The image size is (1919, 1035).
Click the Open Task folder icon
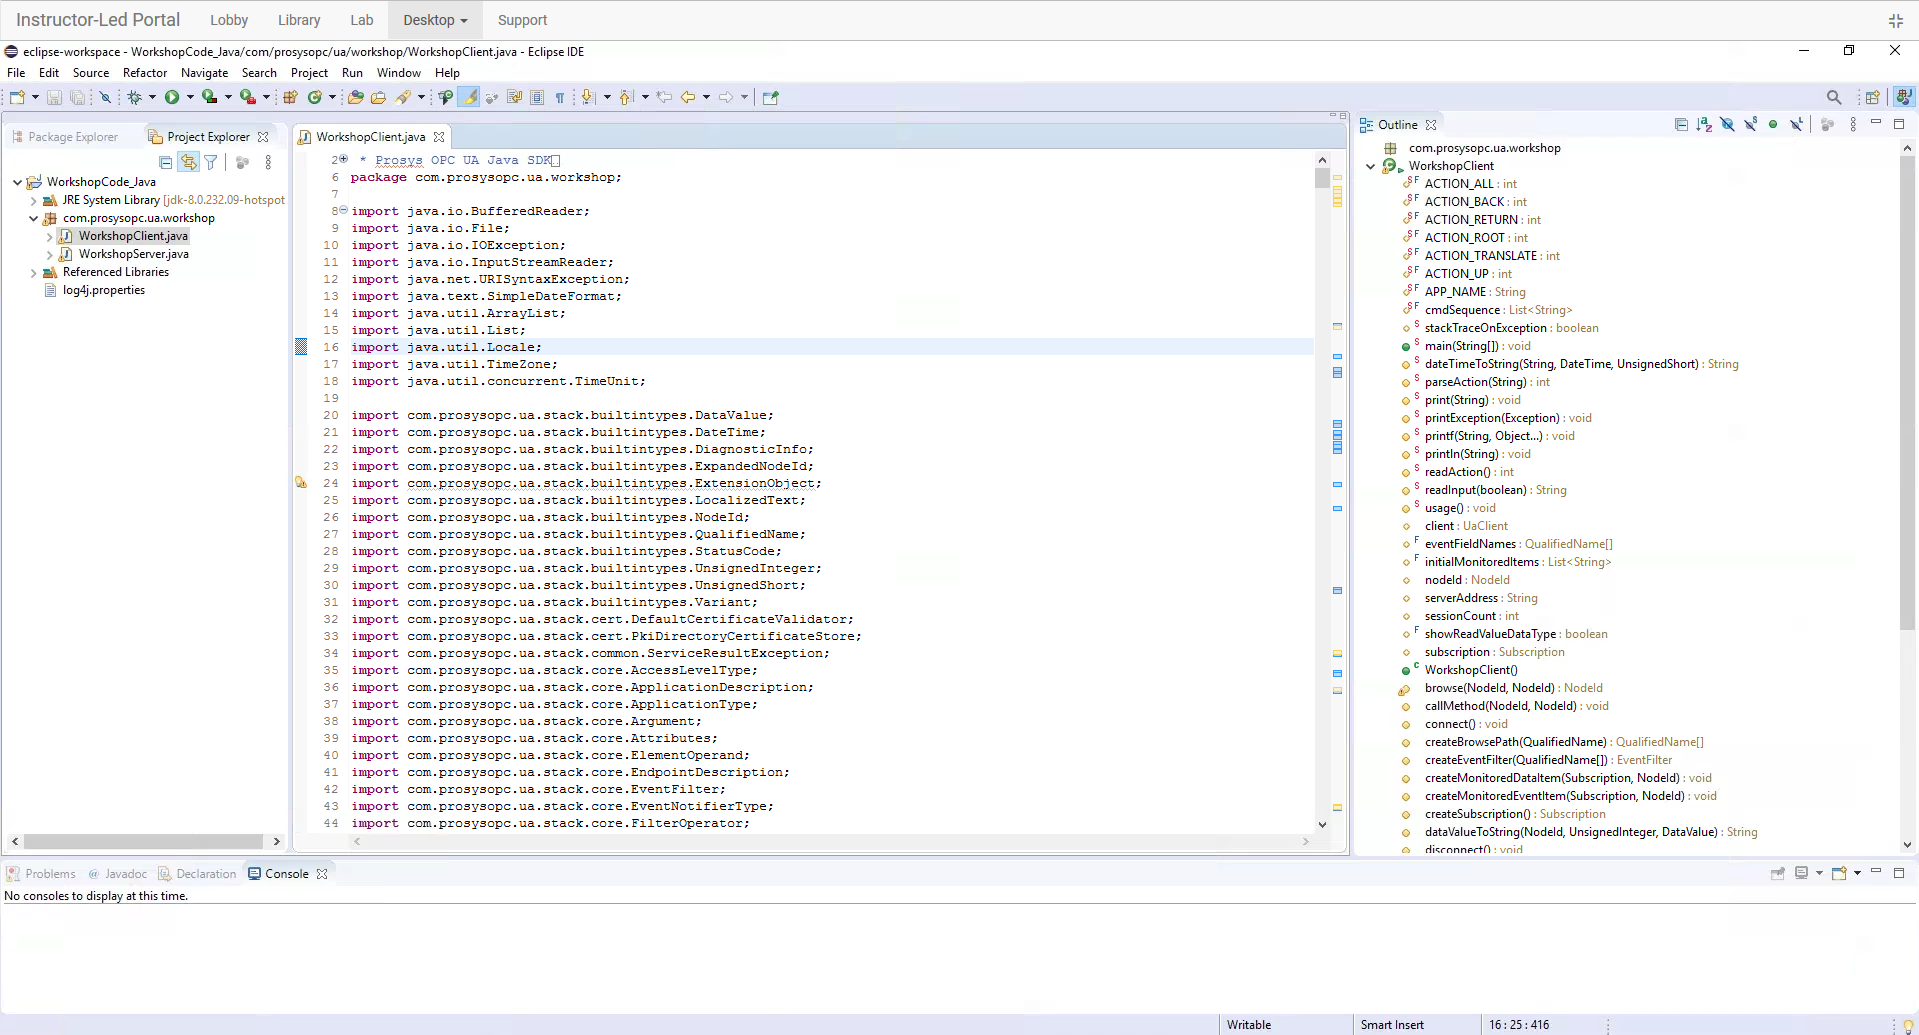click(x=378, y=97)
